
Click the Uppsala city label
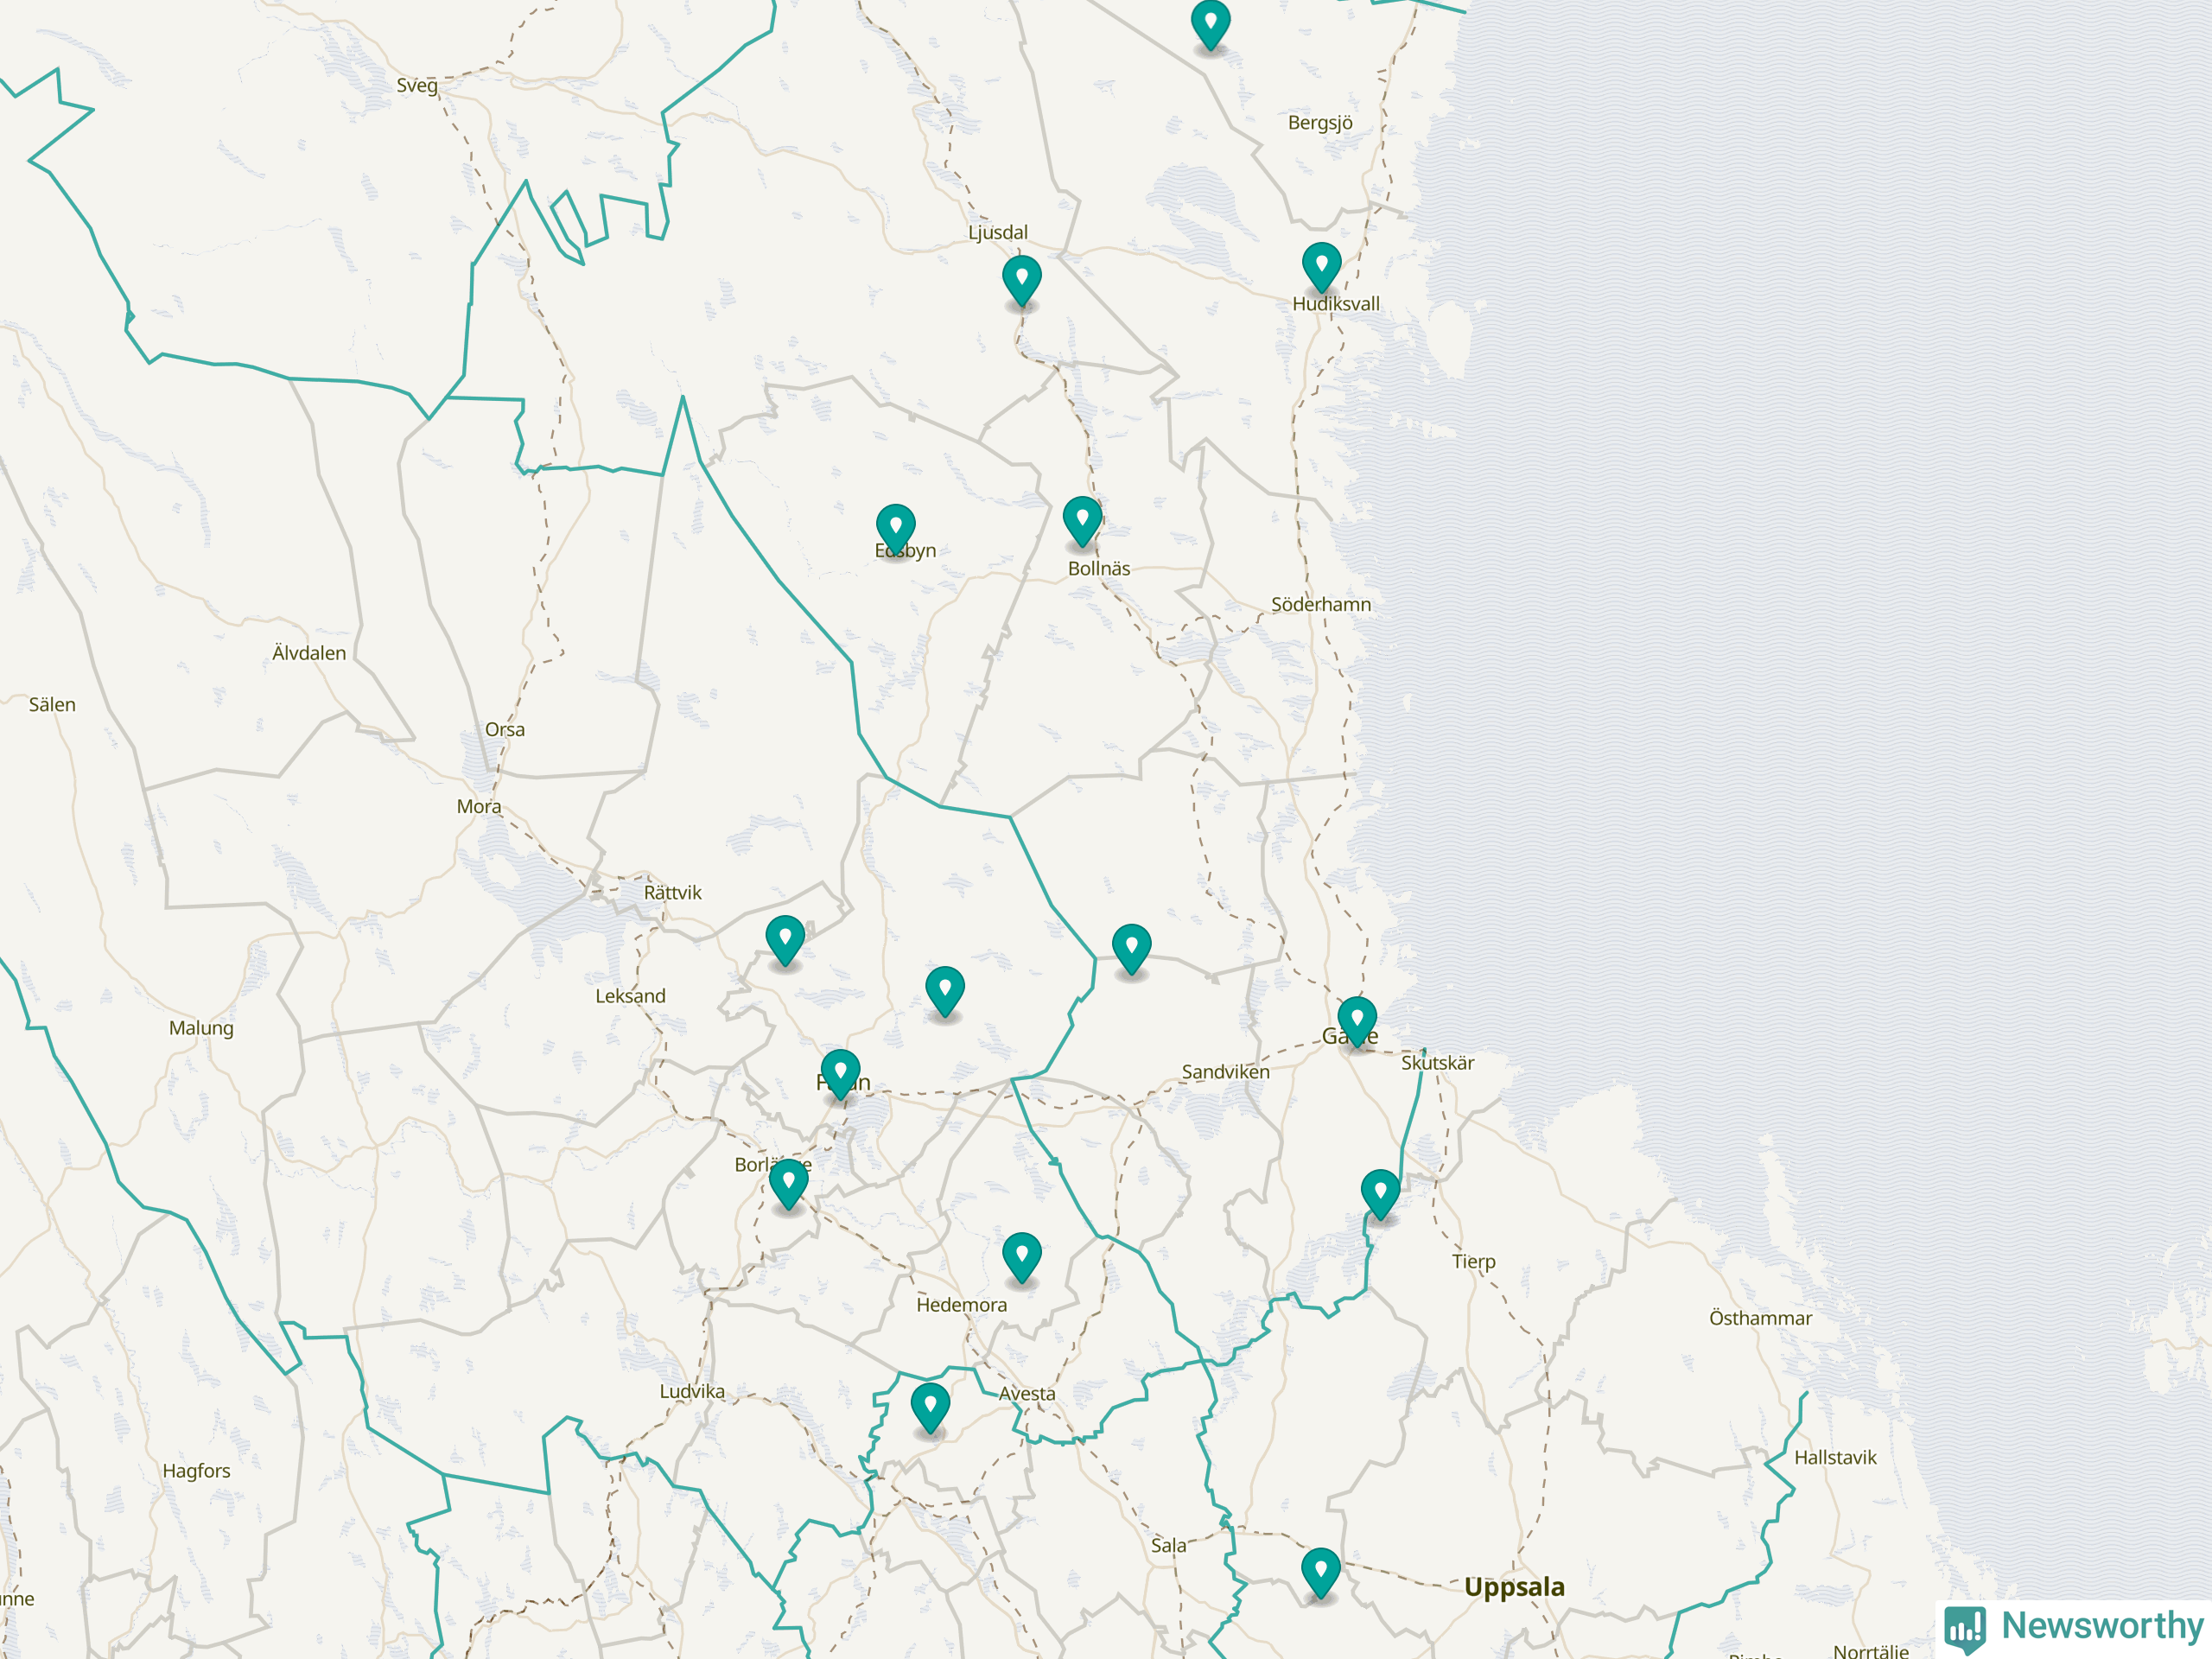tap(1513, 1587)
